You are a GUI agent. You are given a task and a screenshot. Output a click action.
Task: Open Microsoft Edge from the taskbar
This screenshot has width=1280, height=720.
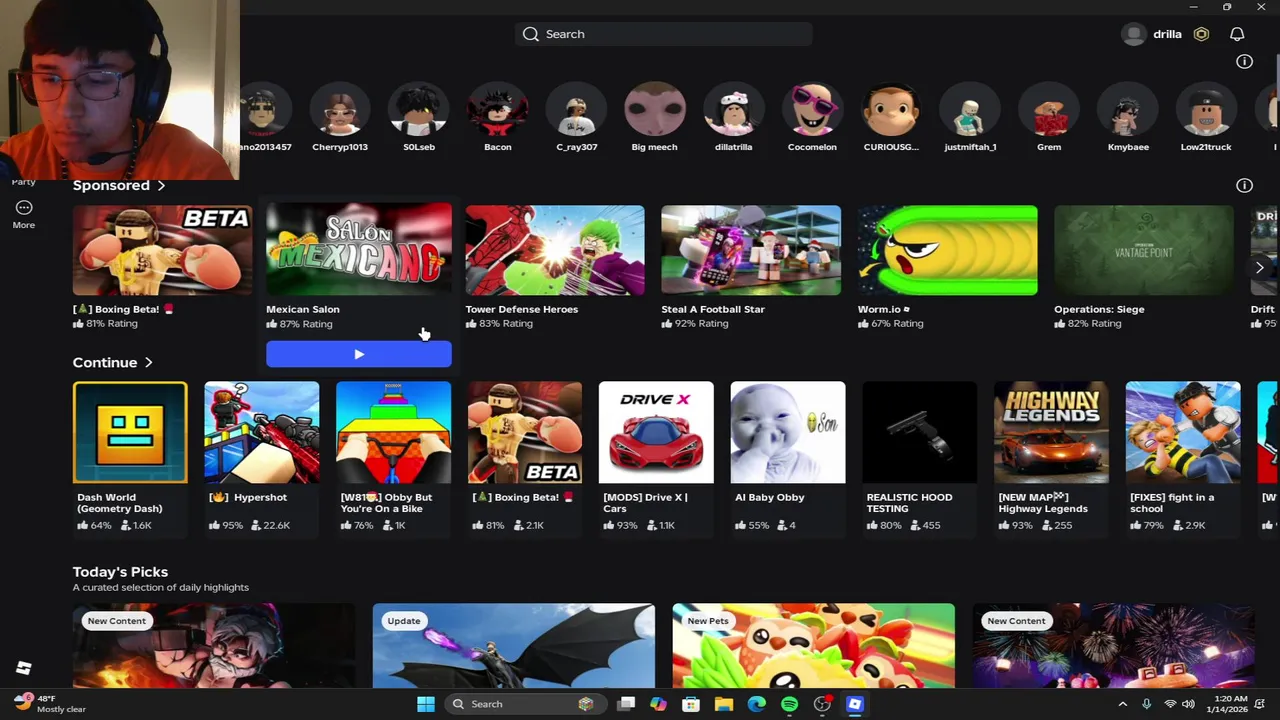tap(757, 704)
